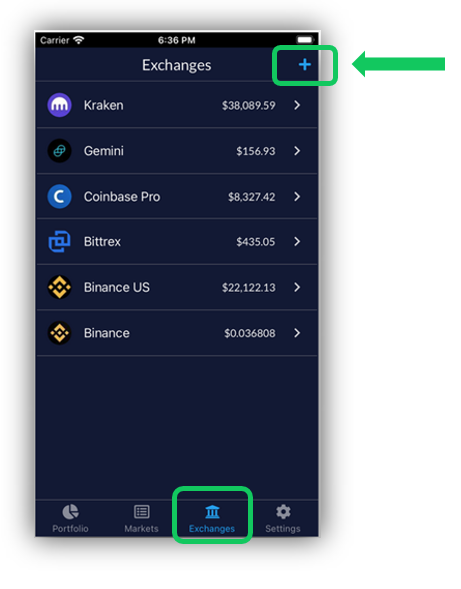Screen dimensions: 461x589
Task: Open the Settings gear tab
Action: pyautogui.click(x=283, y=519)
